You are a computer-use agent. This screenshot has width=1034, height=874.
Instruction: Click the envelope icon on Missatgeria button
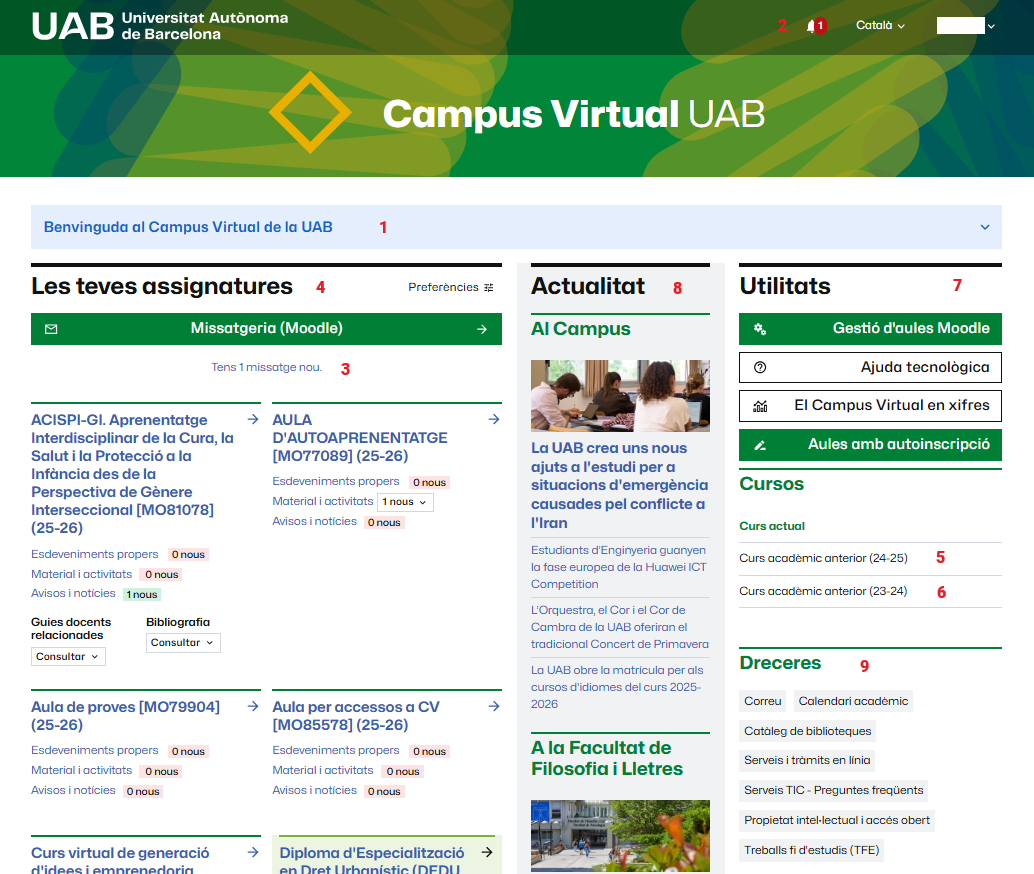[x=51, y=329]
